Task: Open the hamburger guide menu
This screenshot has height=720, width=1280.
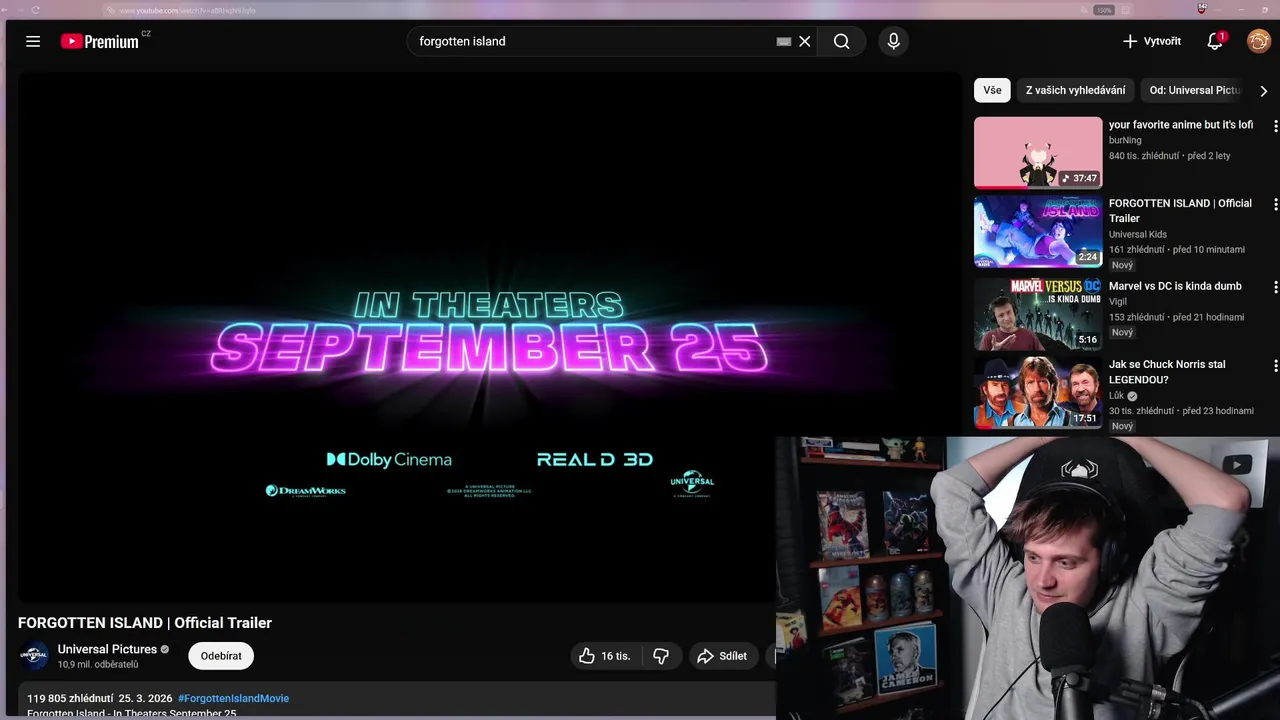Action: [x=33, y=41]
